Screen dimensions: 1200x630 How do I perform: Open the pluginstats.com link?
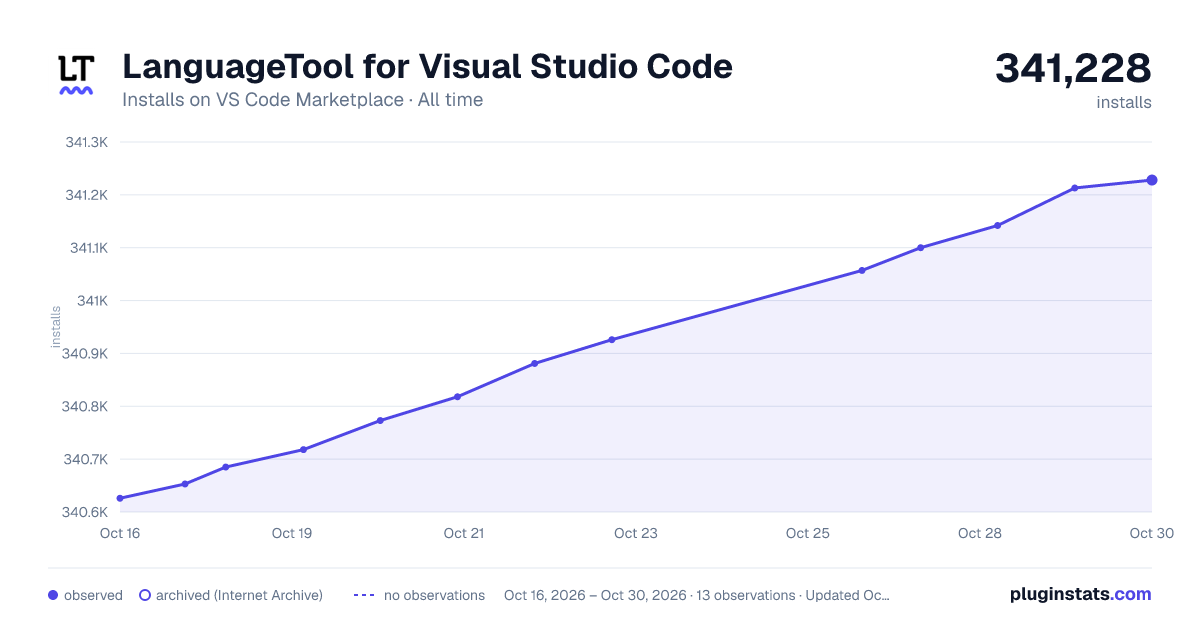1081,594
